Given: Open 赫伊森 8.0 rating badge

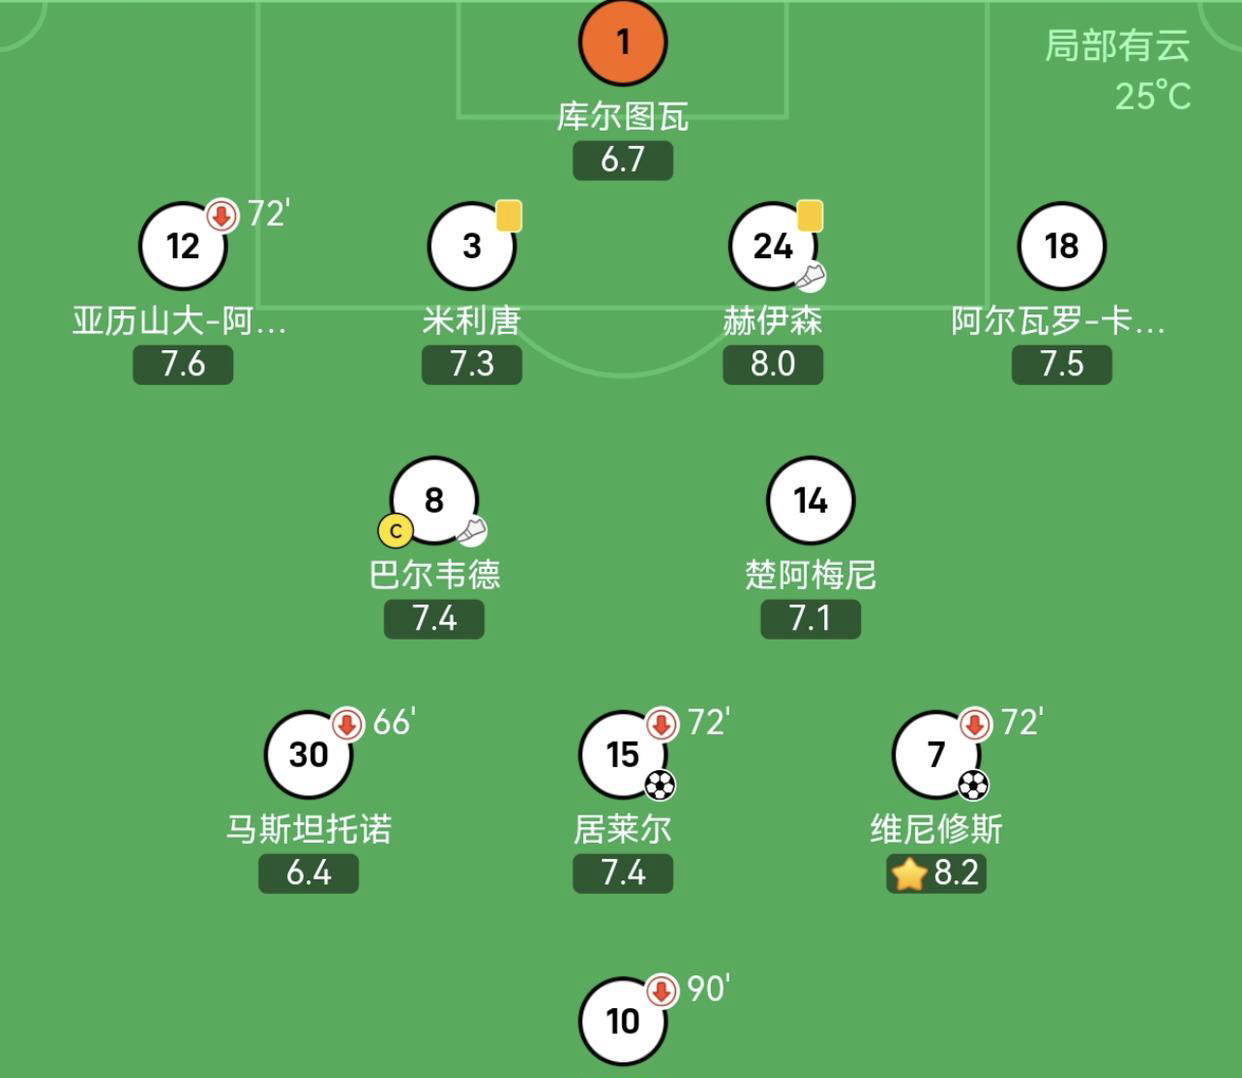Looking at the screenshot, I should click(x=773, y=364).
